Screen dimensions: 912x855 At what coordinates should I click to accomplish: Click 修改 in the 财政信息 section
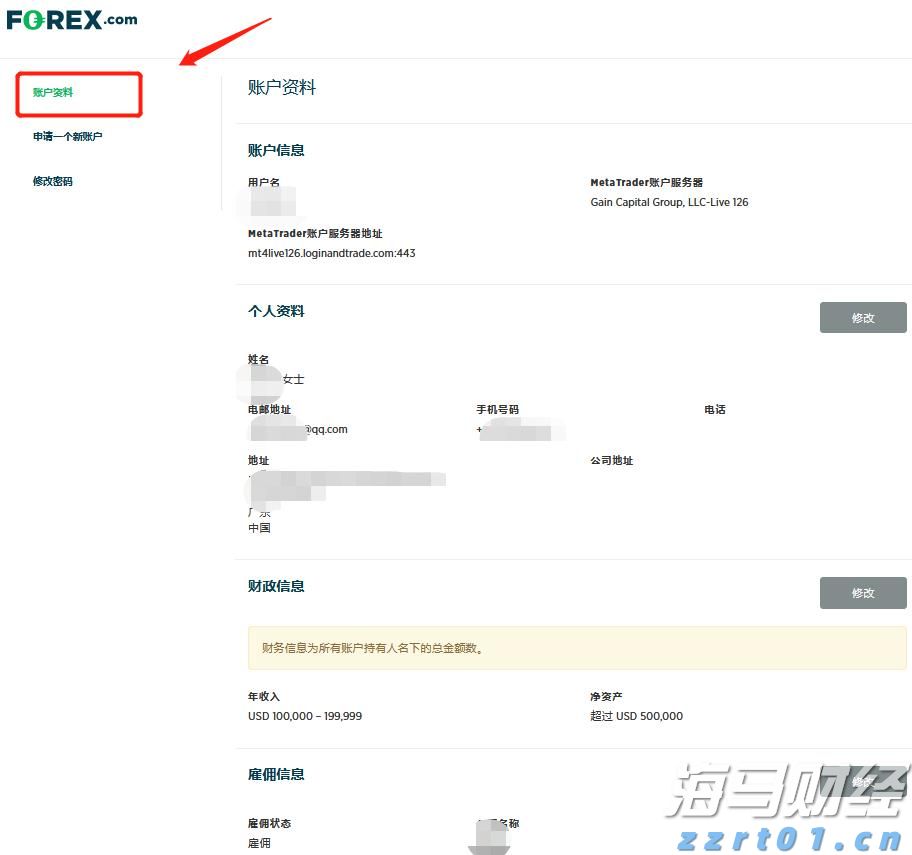(x=862, y=592)
